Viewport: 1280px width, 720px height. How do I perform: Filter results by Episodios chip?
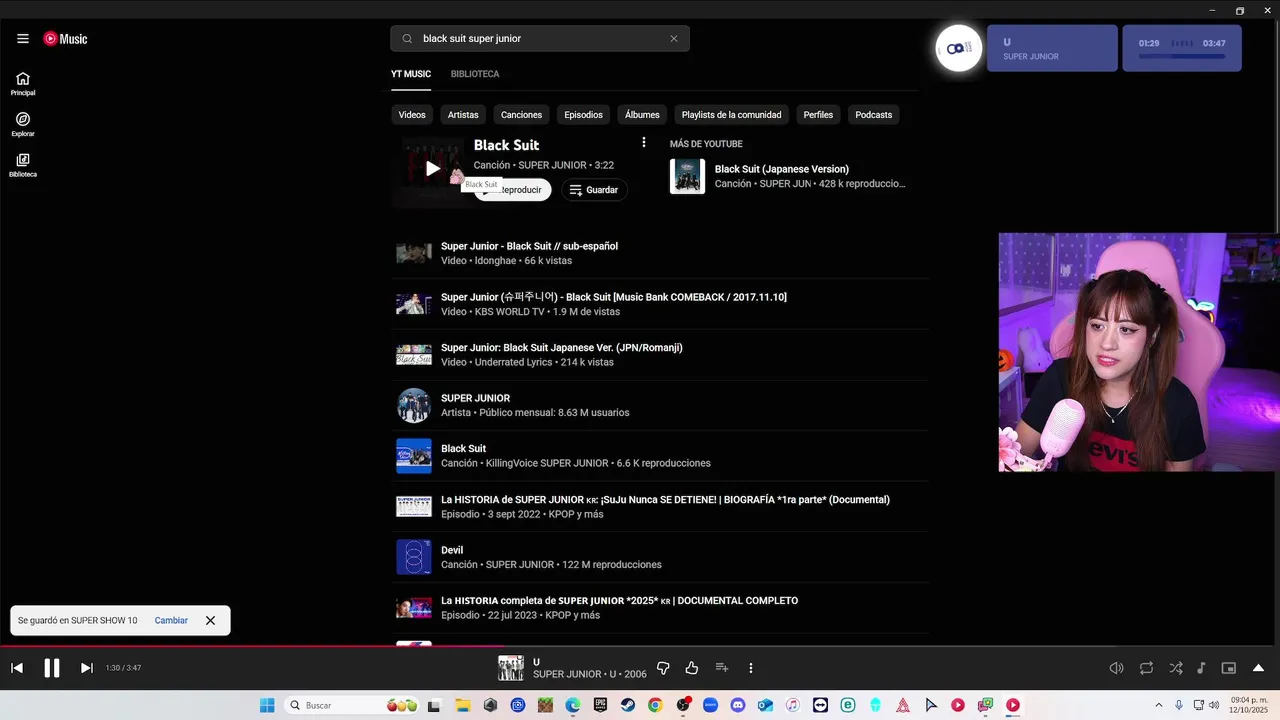point(583,115)
